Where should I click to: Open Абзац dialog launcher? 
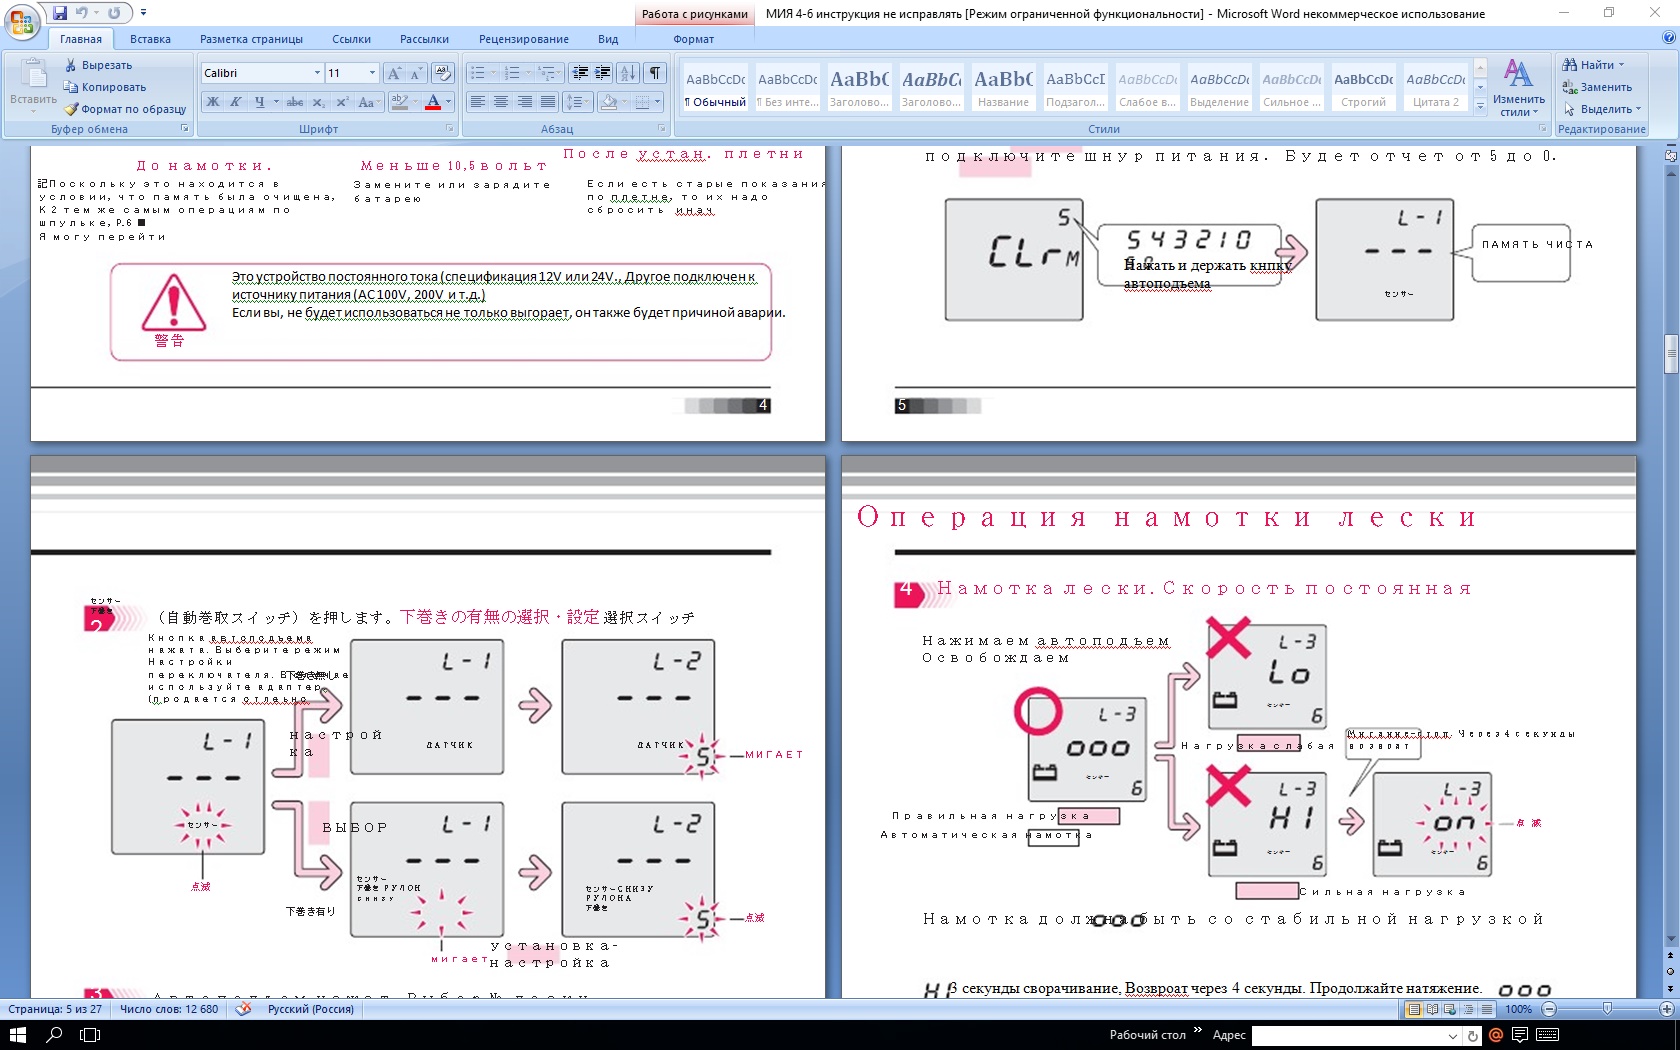(x=662, y=129)
